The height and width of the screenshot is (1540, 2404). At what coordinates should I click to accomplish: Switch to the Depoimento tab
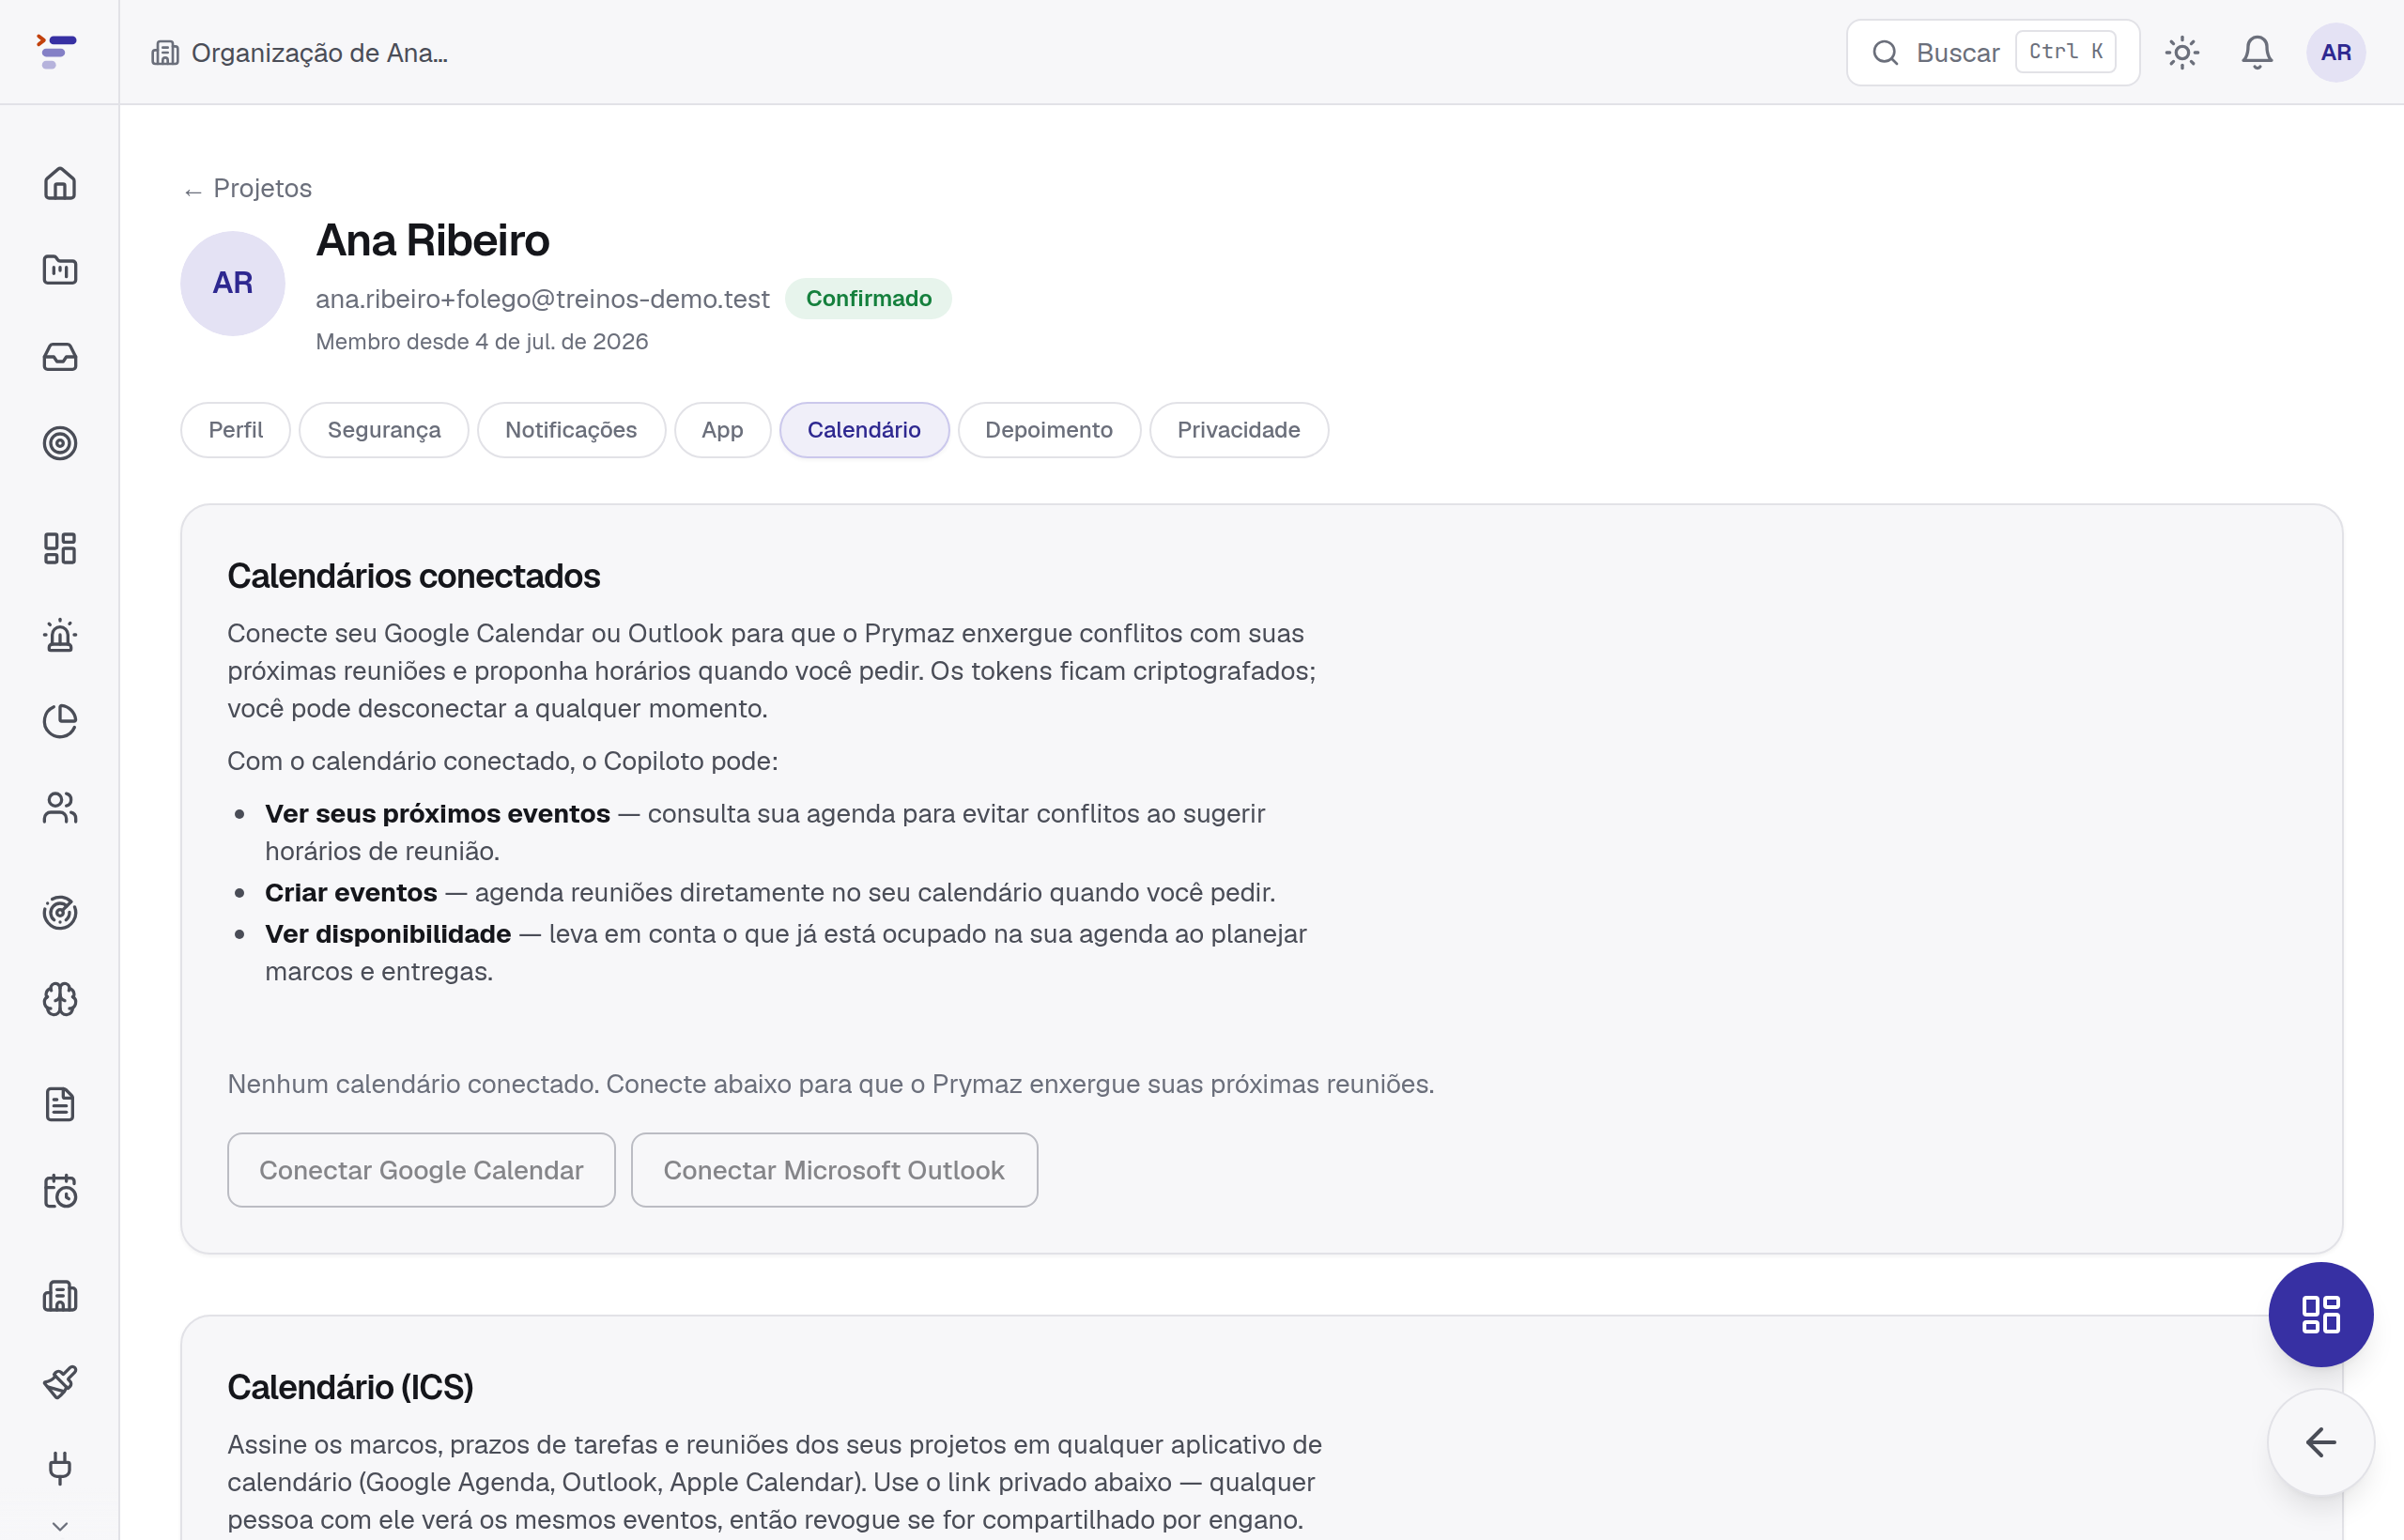tap(1049, 430)
